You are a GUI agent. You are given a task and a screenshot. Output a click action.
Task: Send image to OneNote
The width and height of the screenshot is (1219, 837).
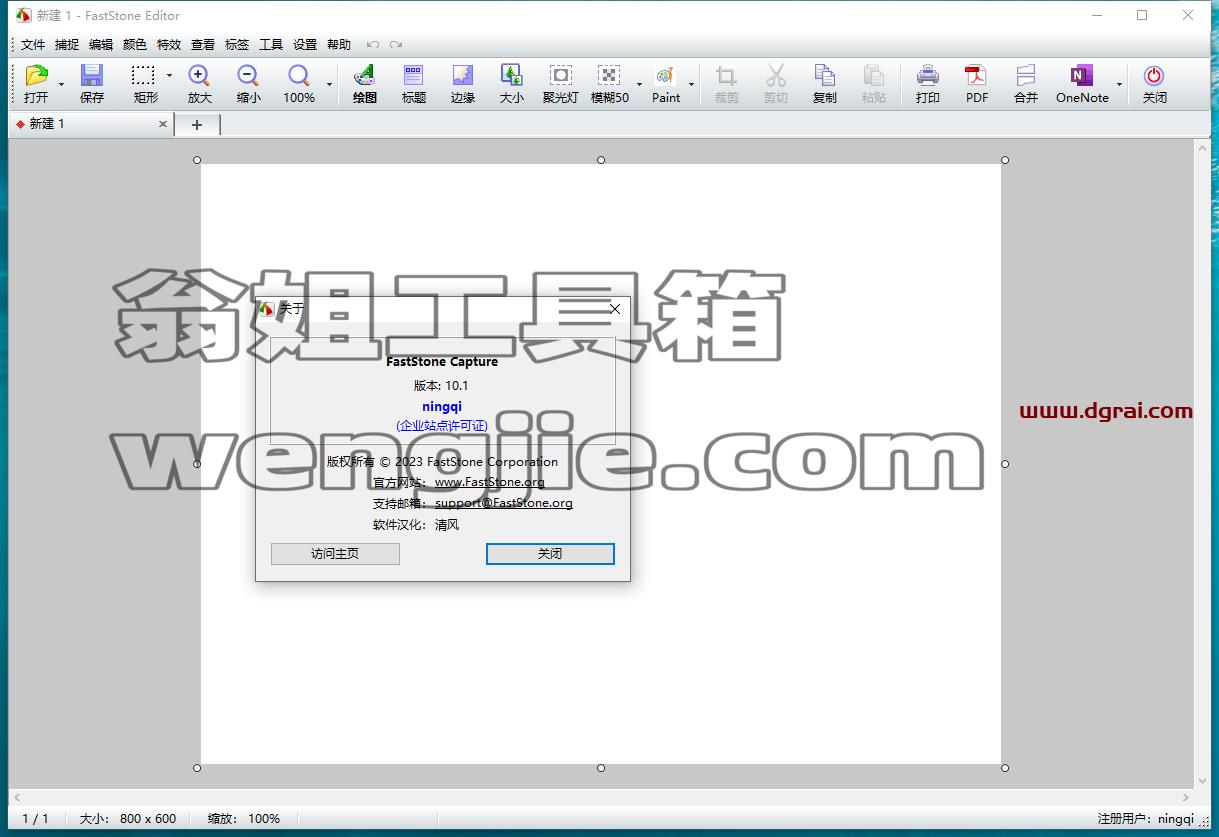coord(1081,76)
